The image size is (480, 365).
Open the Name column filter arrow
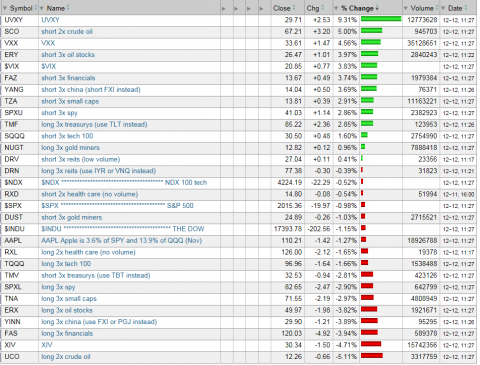pyautogui.click(x=42, y=8)
